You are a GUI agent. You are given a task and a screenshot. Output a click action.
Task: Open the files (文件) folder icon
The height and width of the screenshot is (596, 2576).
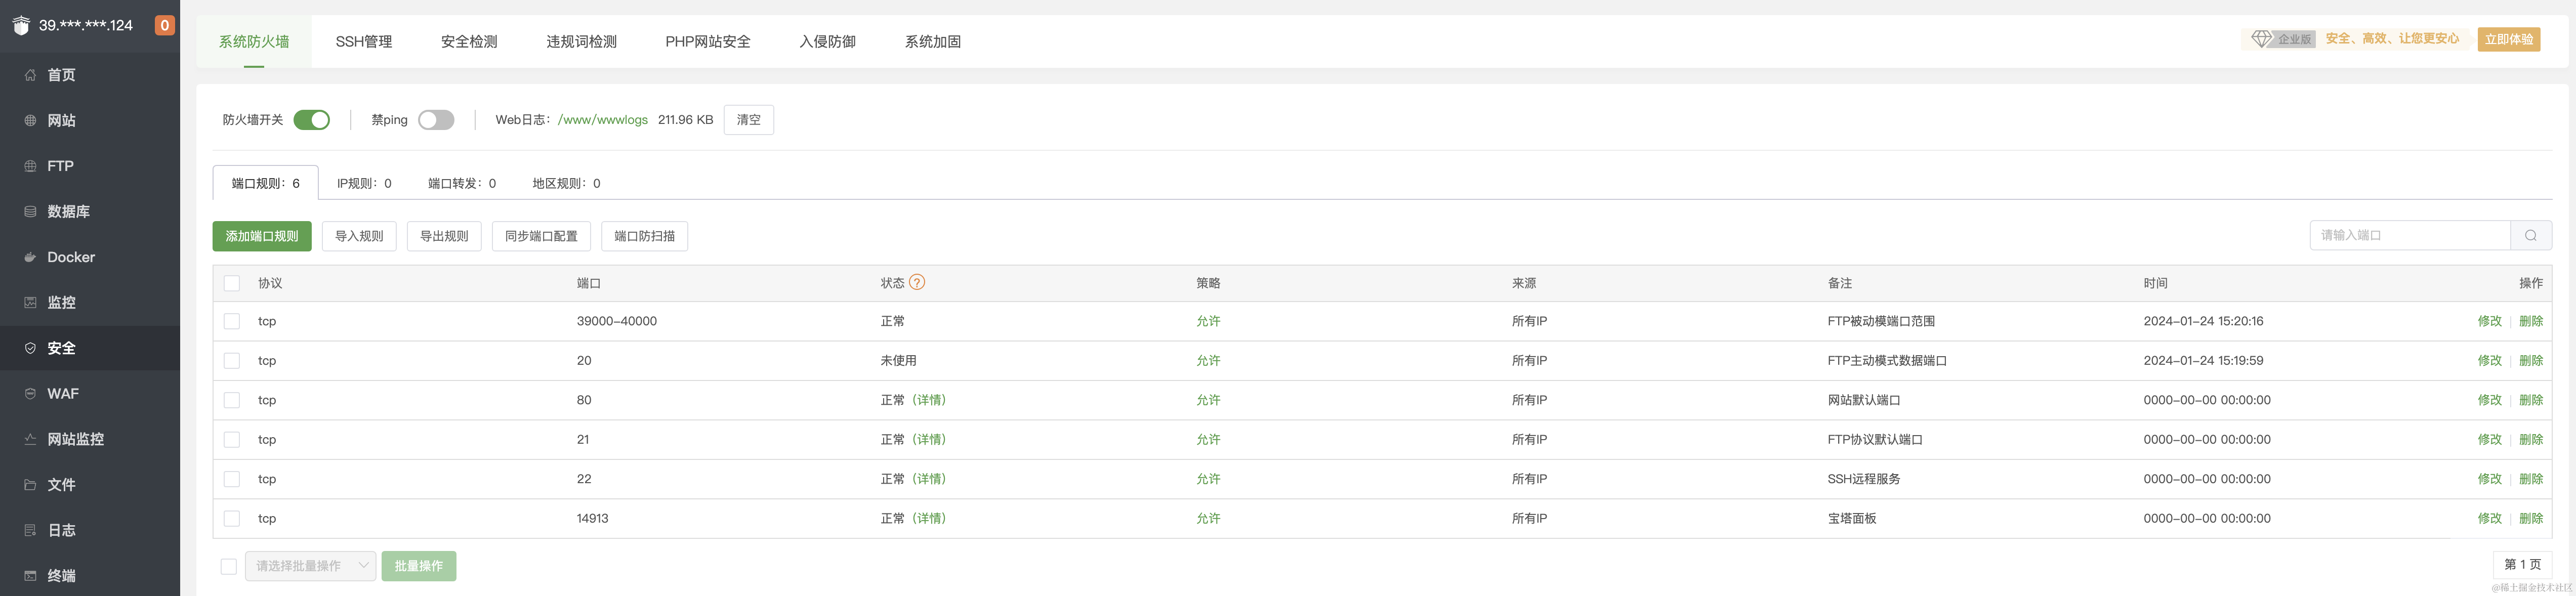pyautogui.click(x=30, y=485)
